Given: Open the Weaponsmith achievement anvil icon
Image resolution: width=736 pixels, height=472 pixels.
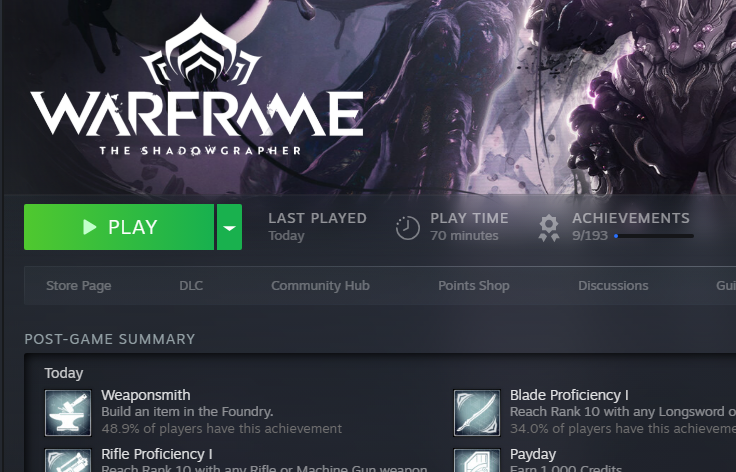Looking at the screenshot, I should tap(68, 413).
